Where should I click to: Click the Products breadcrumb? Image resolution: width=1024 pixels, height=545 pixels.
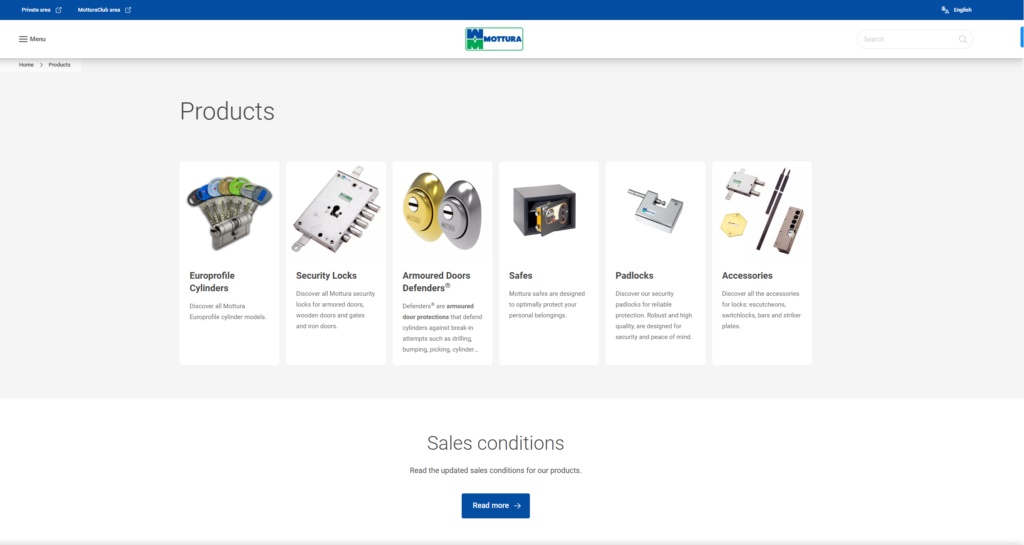pos(59,65)
